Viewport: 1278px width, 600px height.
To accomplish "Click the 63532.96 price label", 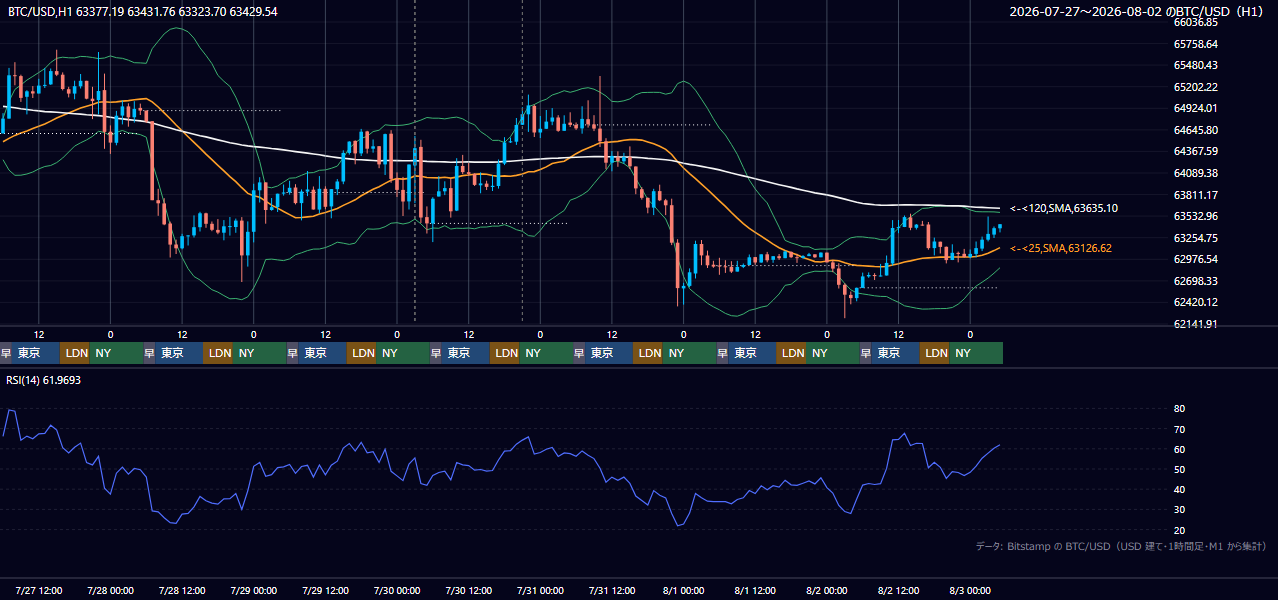I will (x=1196, y=216).
